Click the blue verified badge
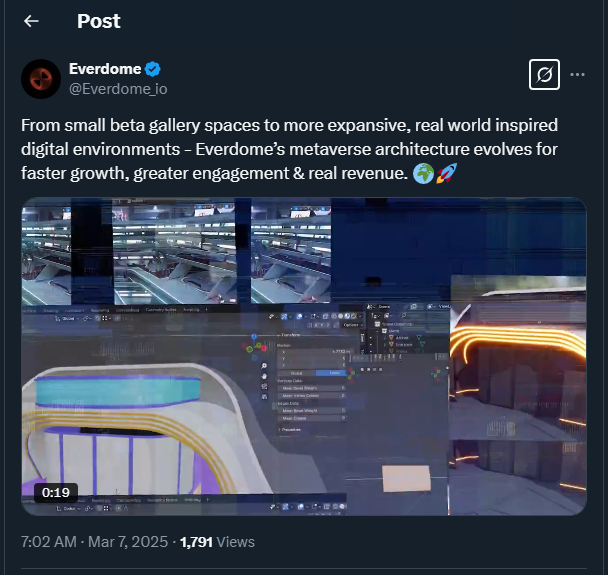The height and width of the screenshot is (575, 608). coord(153,69)
